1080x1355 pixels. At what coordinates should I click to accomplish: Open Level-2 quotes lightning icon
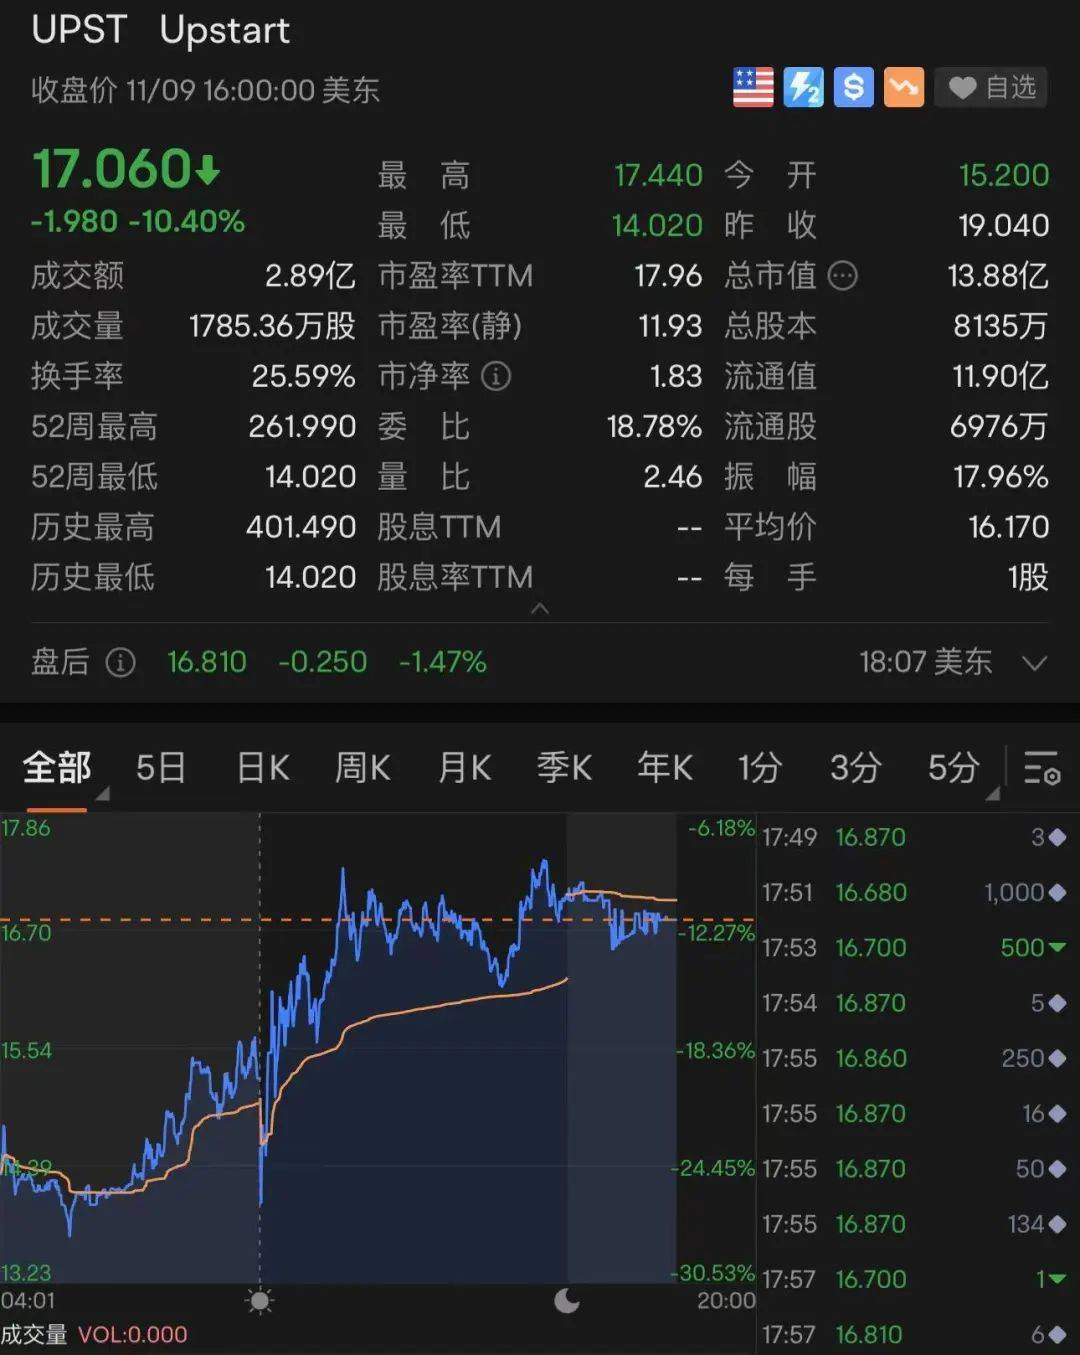click(803, 88)
